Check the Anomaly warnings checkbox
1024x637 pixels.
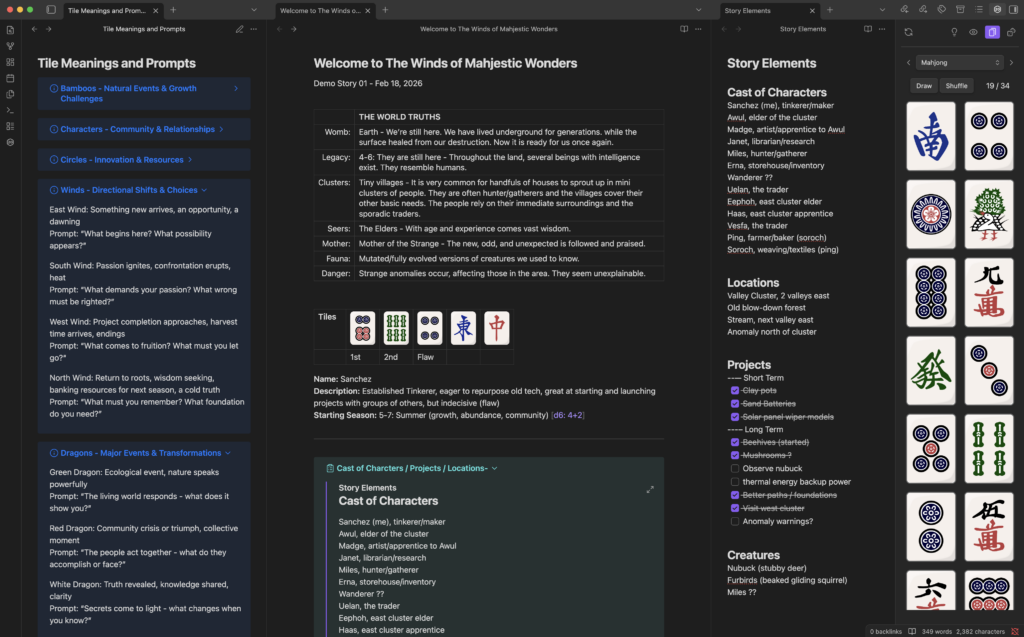[x=737, y=521]
